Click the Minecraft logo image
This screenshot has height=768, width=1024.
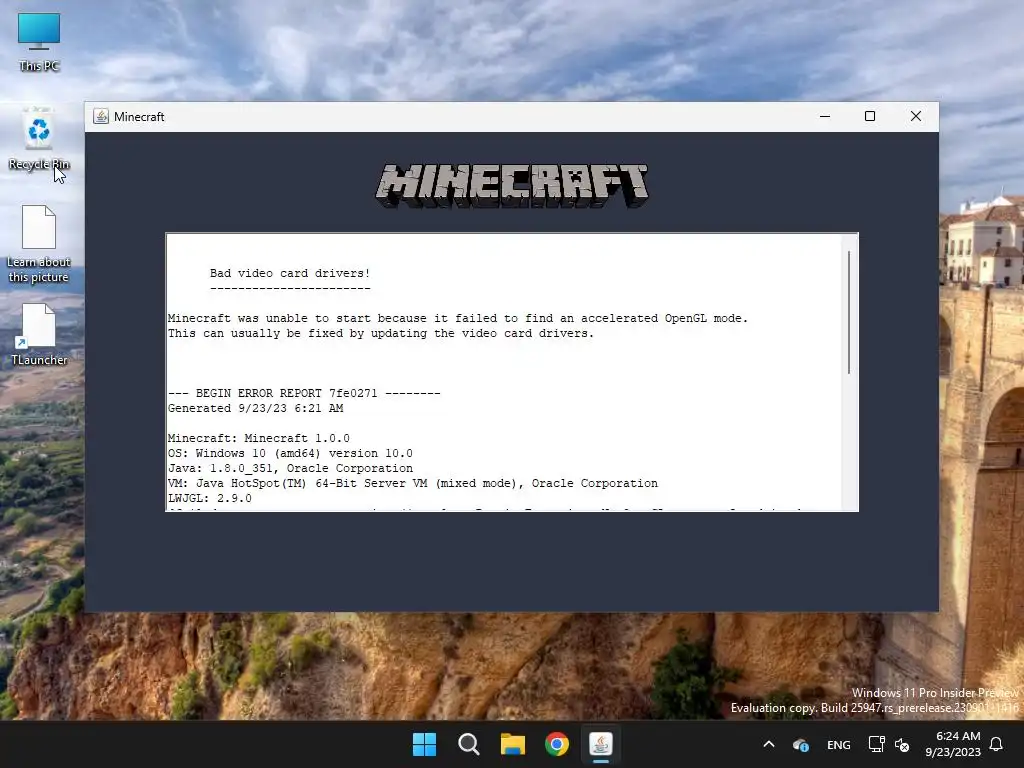coord(512,186)
